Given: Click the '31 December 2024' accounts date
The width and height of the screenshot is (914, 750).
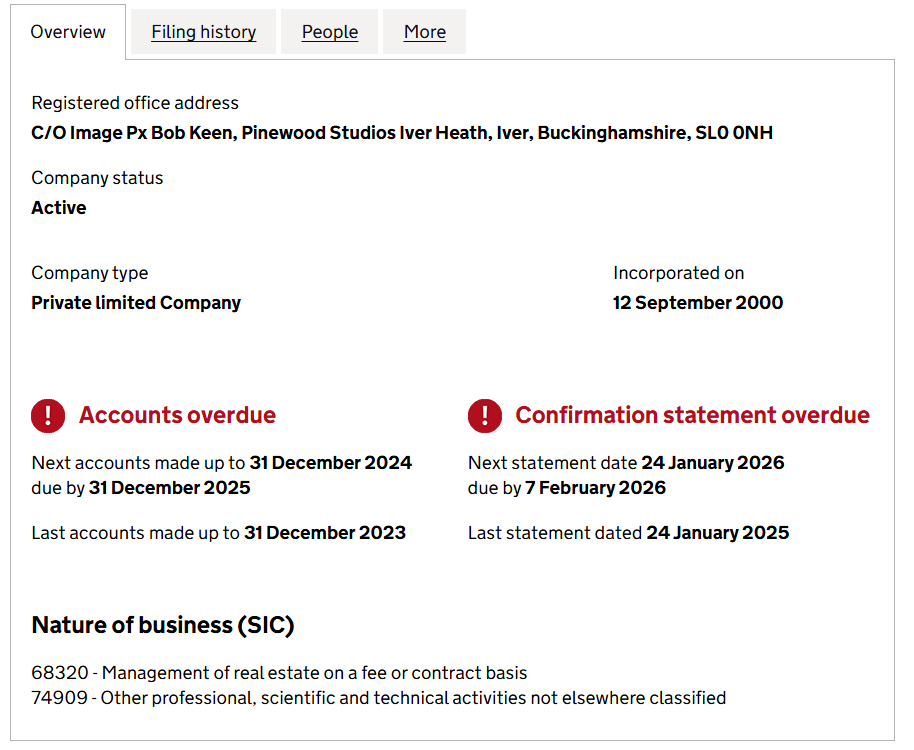Looking at the screenshot, I should pyautogui.click(x=331, y=463).
